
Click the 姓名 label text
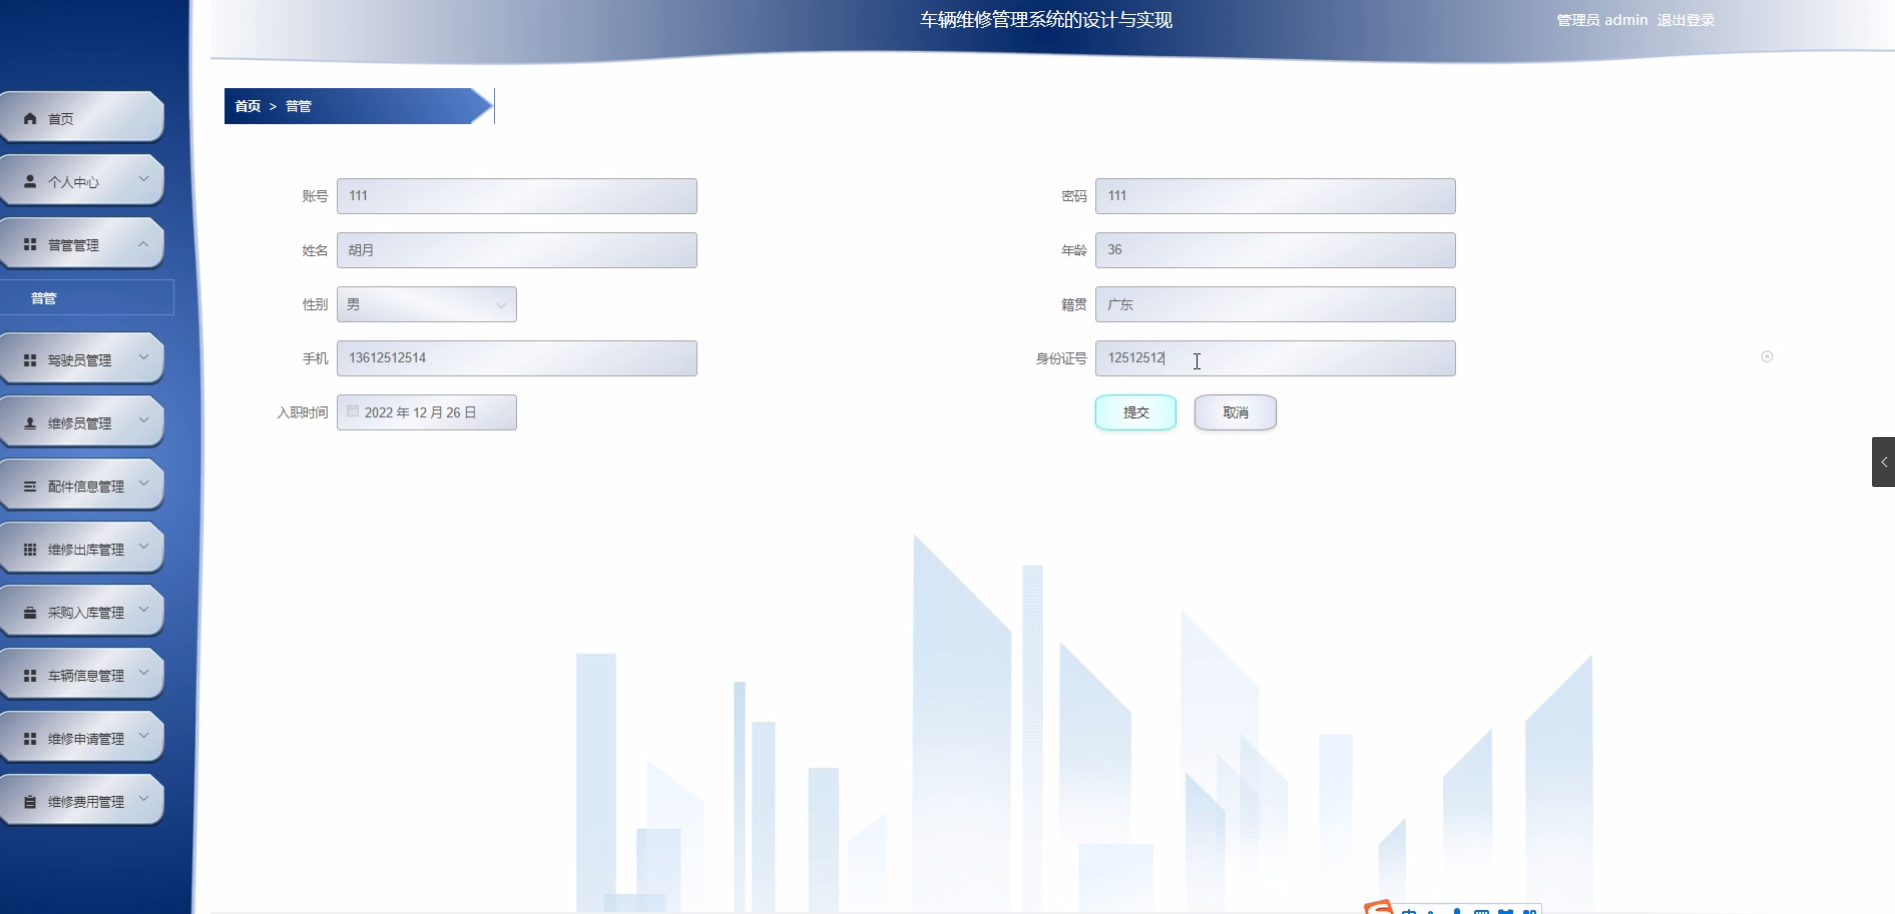(315, 250)
